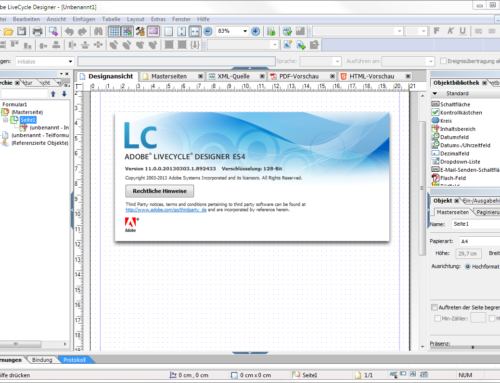Close the Objektbibliothek palette tab

(x=484, y=83)
